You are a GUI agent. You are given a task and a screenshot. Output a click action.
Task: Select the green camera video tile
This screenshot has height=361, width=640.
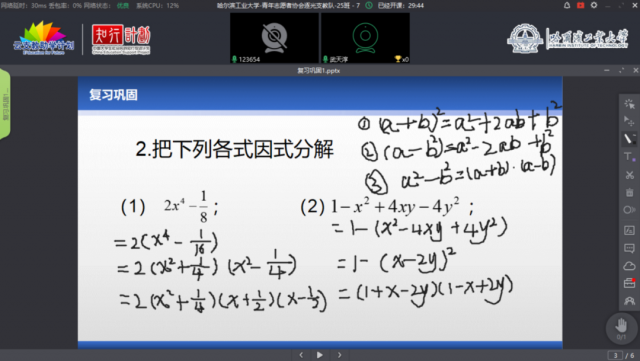(365, 38)
